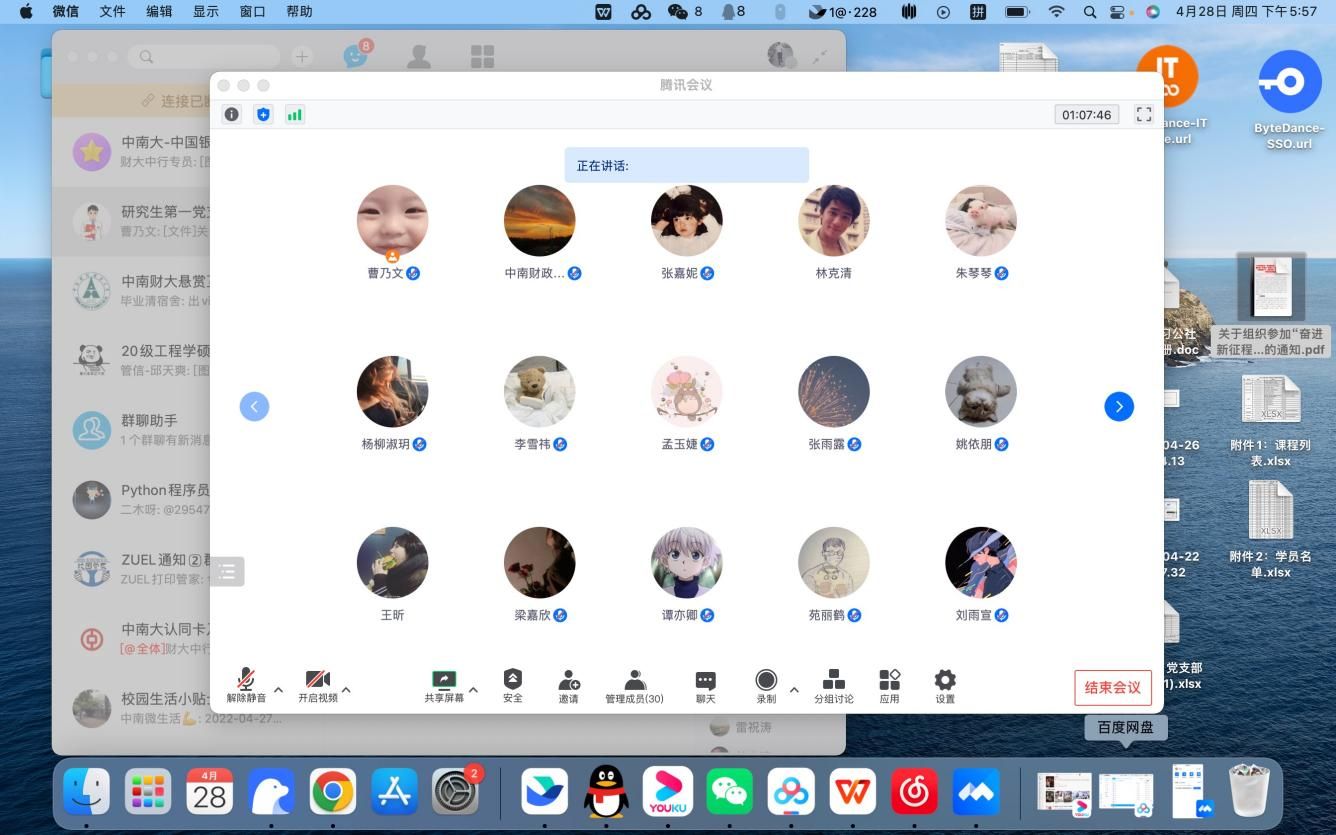Go to next page of participants

pos(1118,406)
